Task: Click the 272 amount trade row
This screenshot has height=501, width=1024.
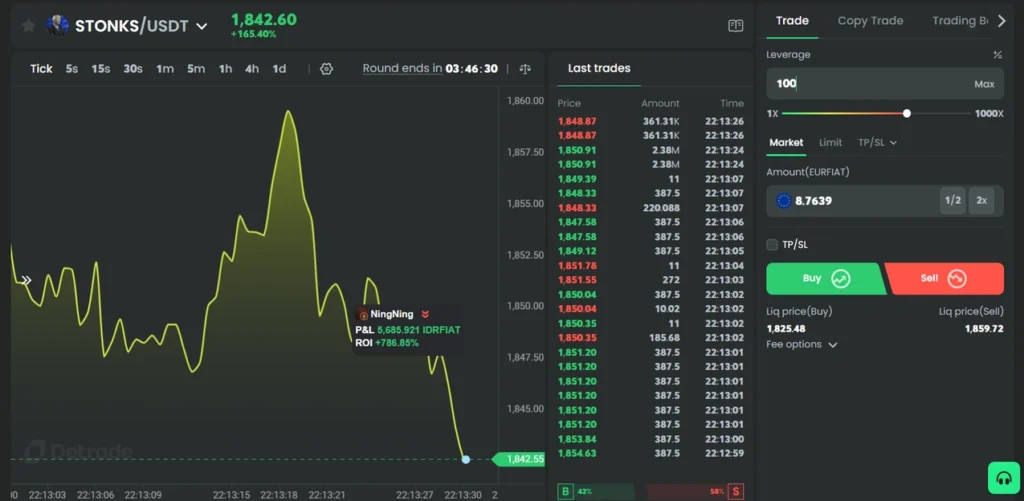Action: pos(650,280)
